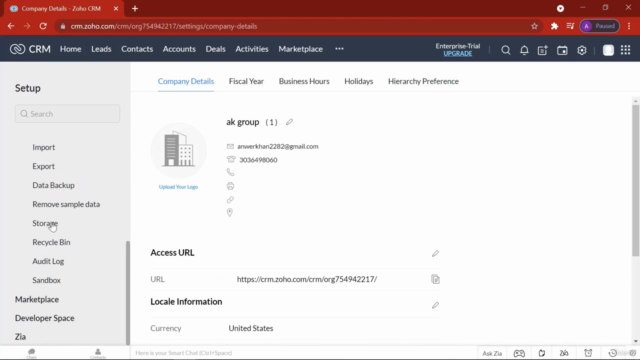This screenshot has width=640, height=360.
Task: Open Storage in Setup sidebar
Action: [x=45, y=223]
